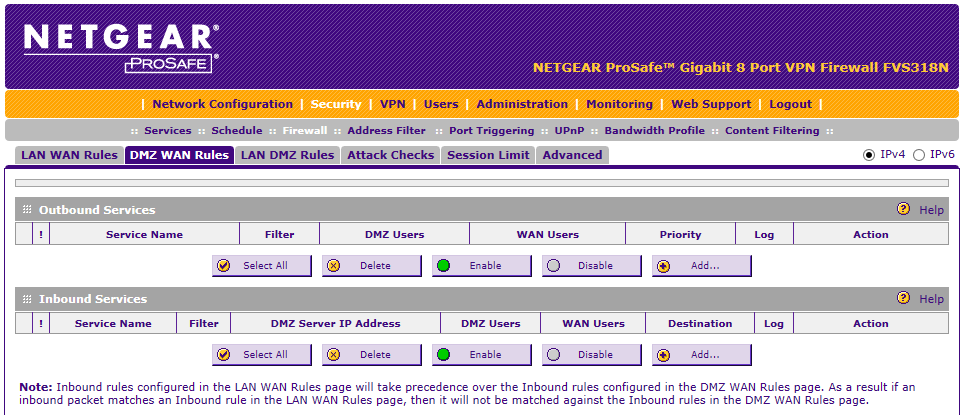
Task: Click the Outbound Services section grip icon
Action: click(27, 210)
